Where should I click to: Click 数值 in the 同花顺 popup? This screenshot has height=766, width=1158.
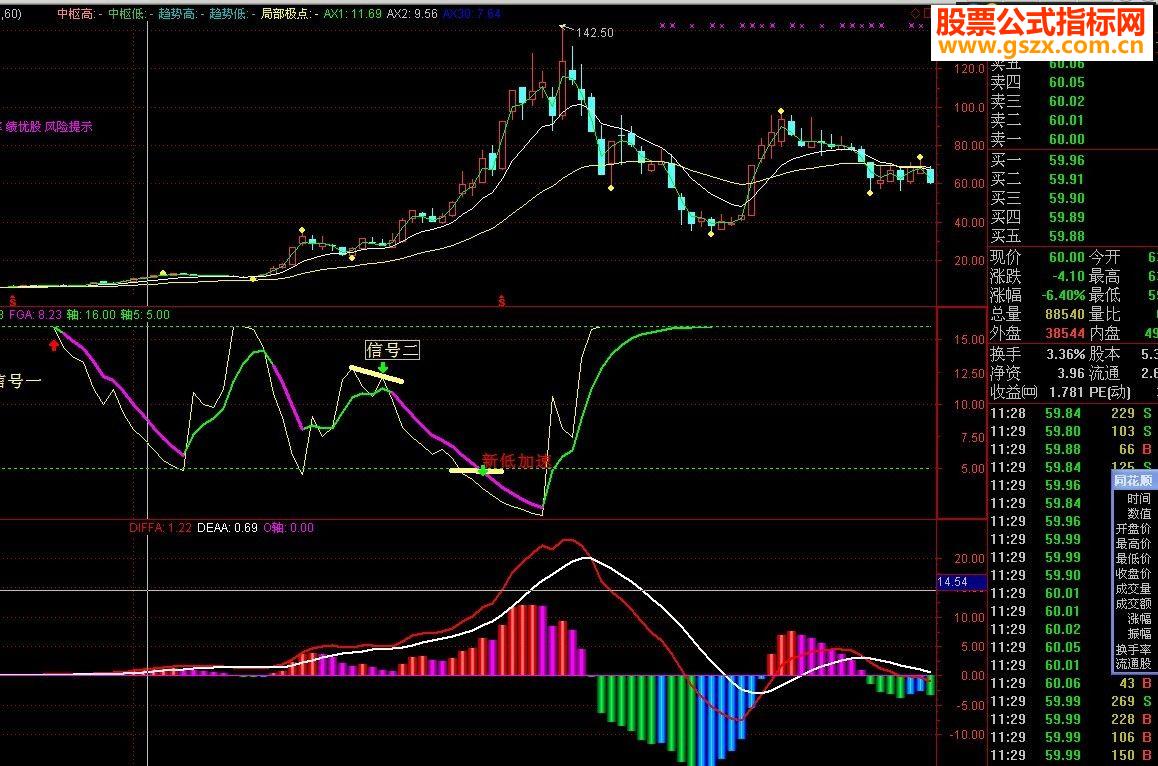coord(1139,514)
